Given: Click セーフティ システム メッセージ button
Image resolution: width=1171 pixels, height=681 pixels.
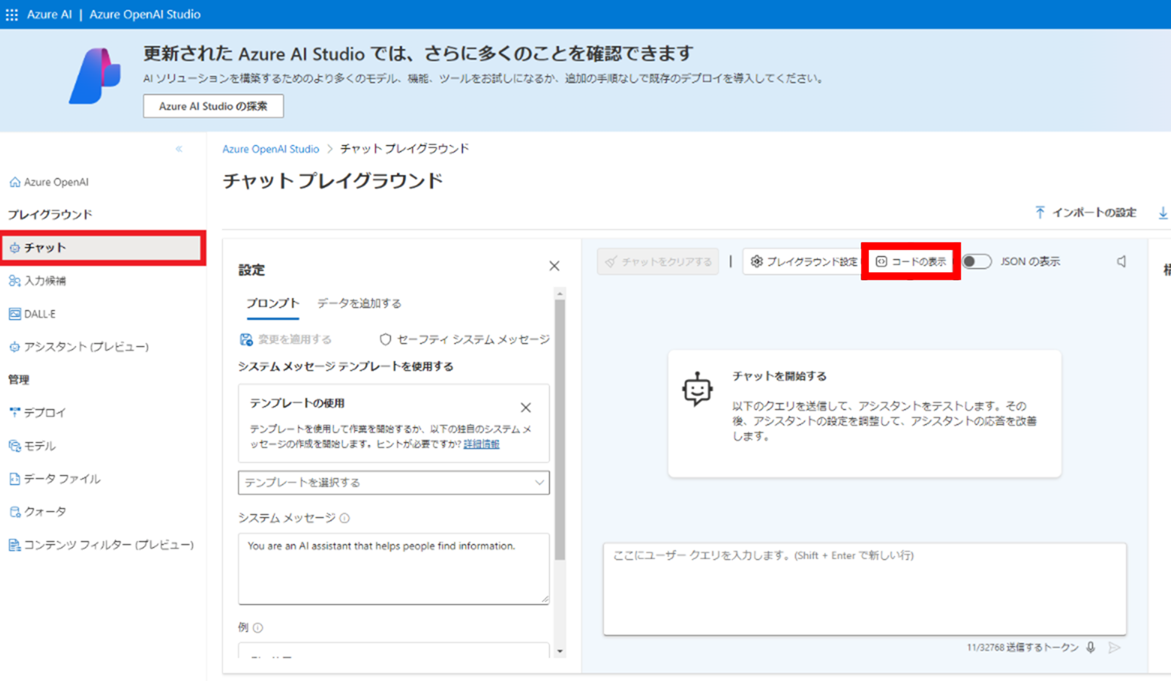Looking at the screenshot, I should 465,340.
